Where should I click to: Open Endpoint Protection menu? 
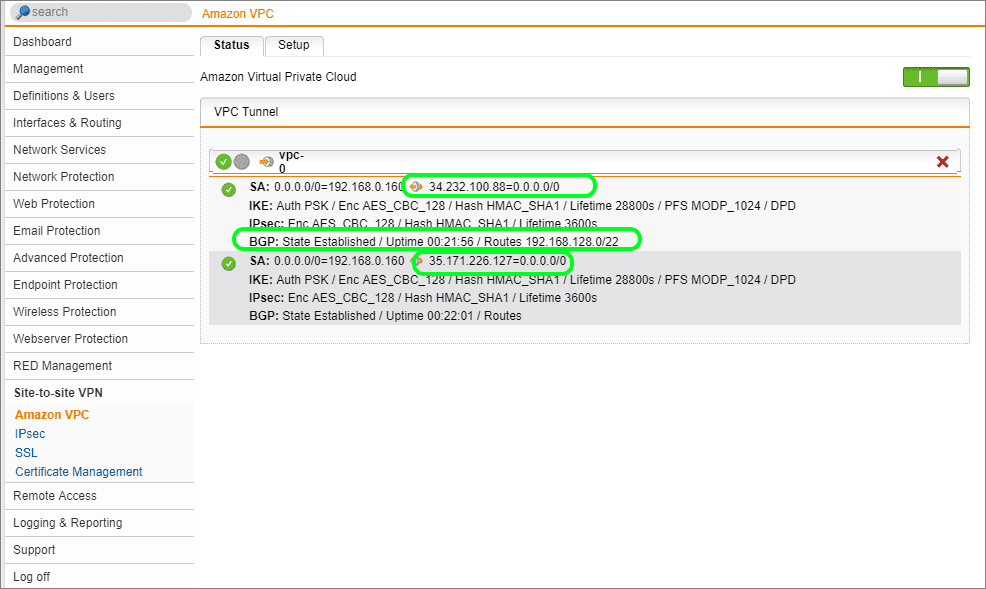click(x=99, y=285)
